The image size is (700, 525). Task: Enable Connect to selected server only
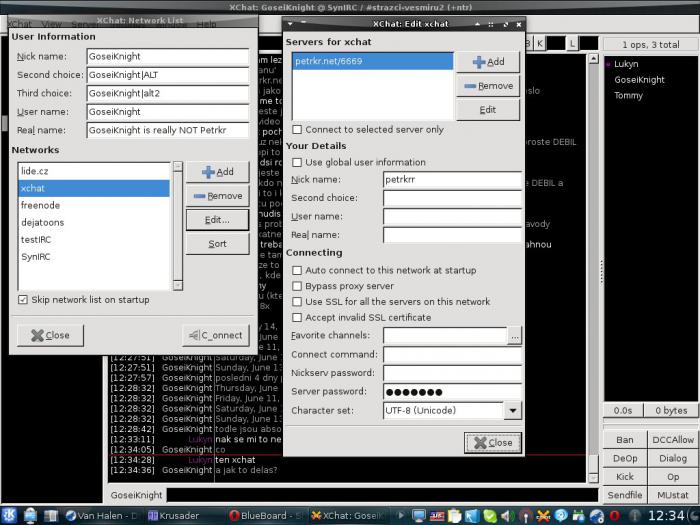(x=297, y=129)
